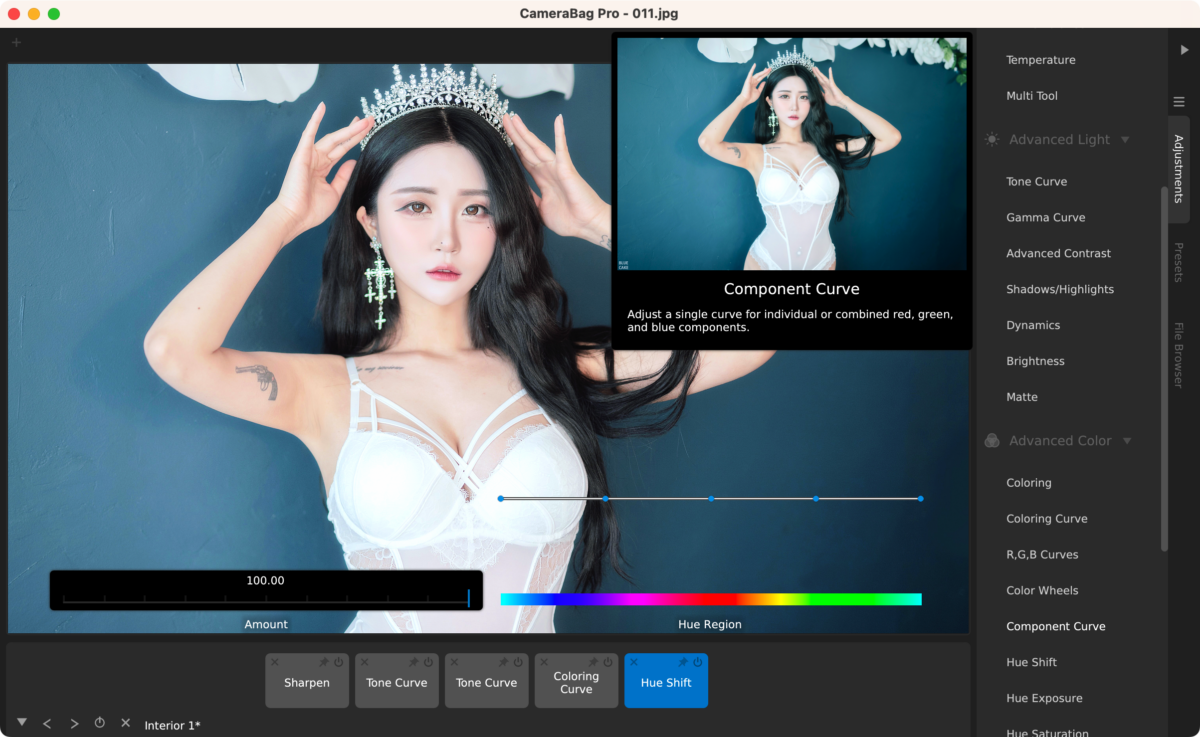Click the adjustments panel vertical scrollbar

click(1164, 368)
